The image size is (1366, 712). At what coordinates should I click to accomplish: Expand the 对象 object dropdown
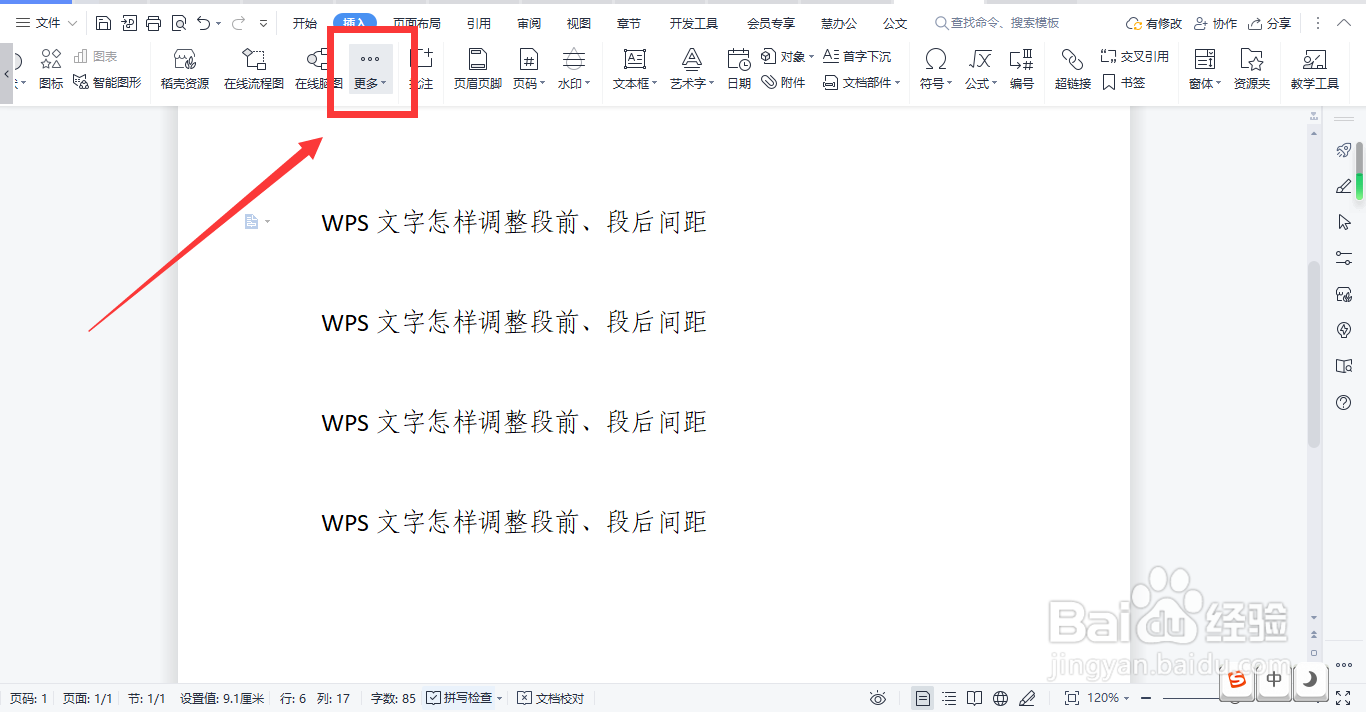coord(788,57)
